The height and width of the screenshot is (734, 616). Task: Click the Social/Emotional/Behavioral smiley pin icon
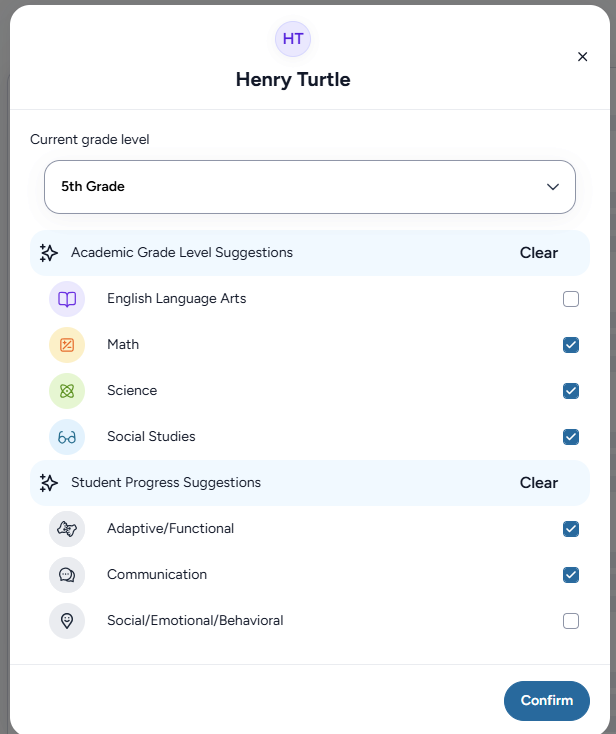pos(67,621)
